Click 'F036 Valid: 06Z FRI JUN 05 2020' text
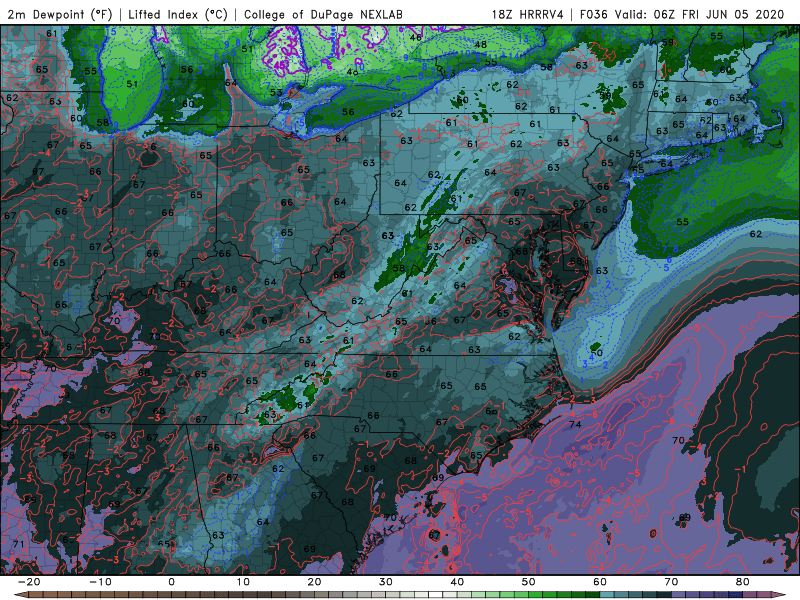The width and height of the screenshot is (800, 600). (x=682, y=14)
